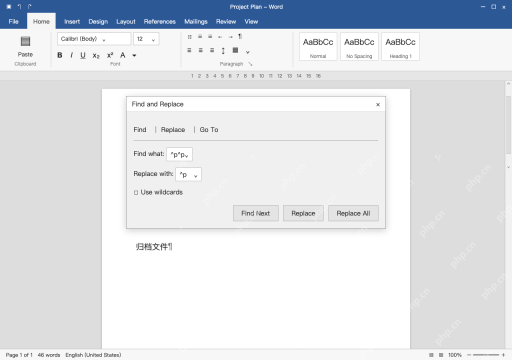This screenshot has width=512, height=360.
Task: Enable the Use wildcards checkbox
Action: click(x=136, y=193)
